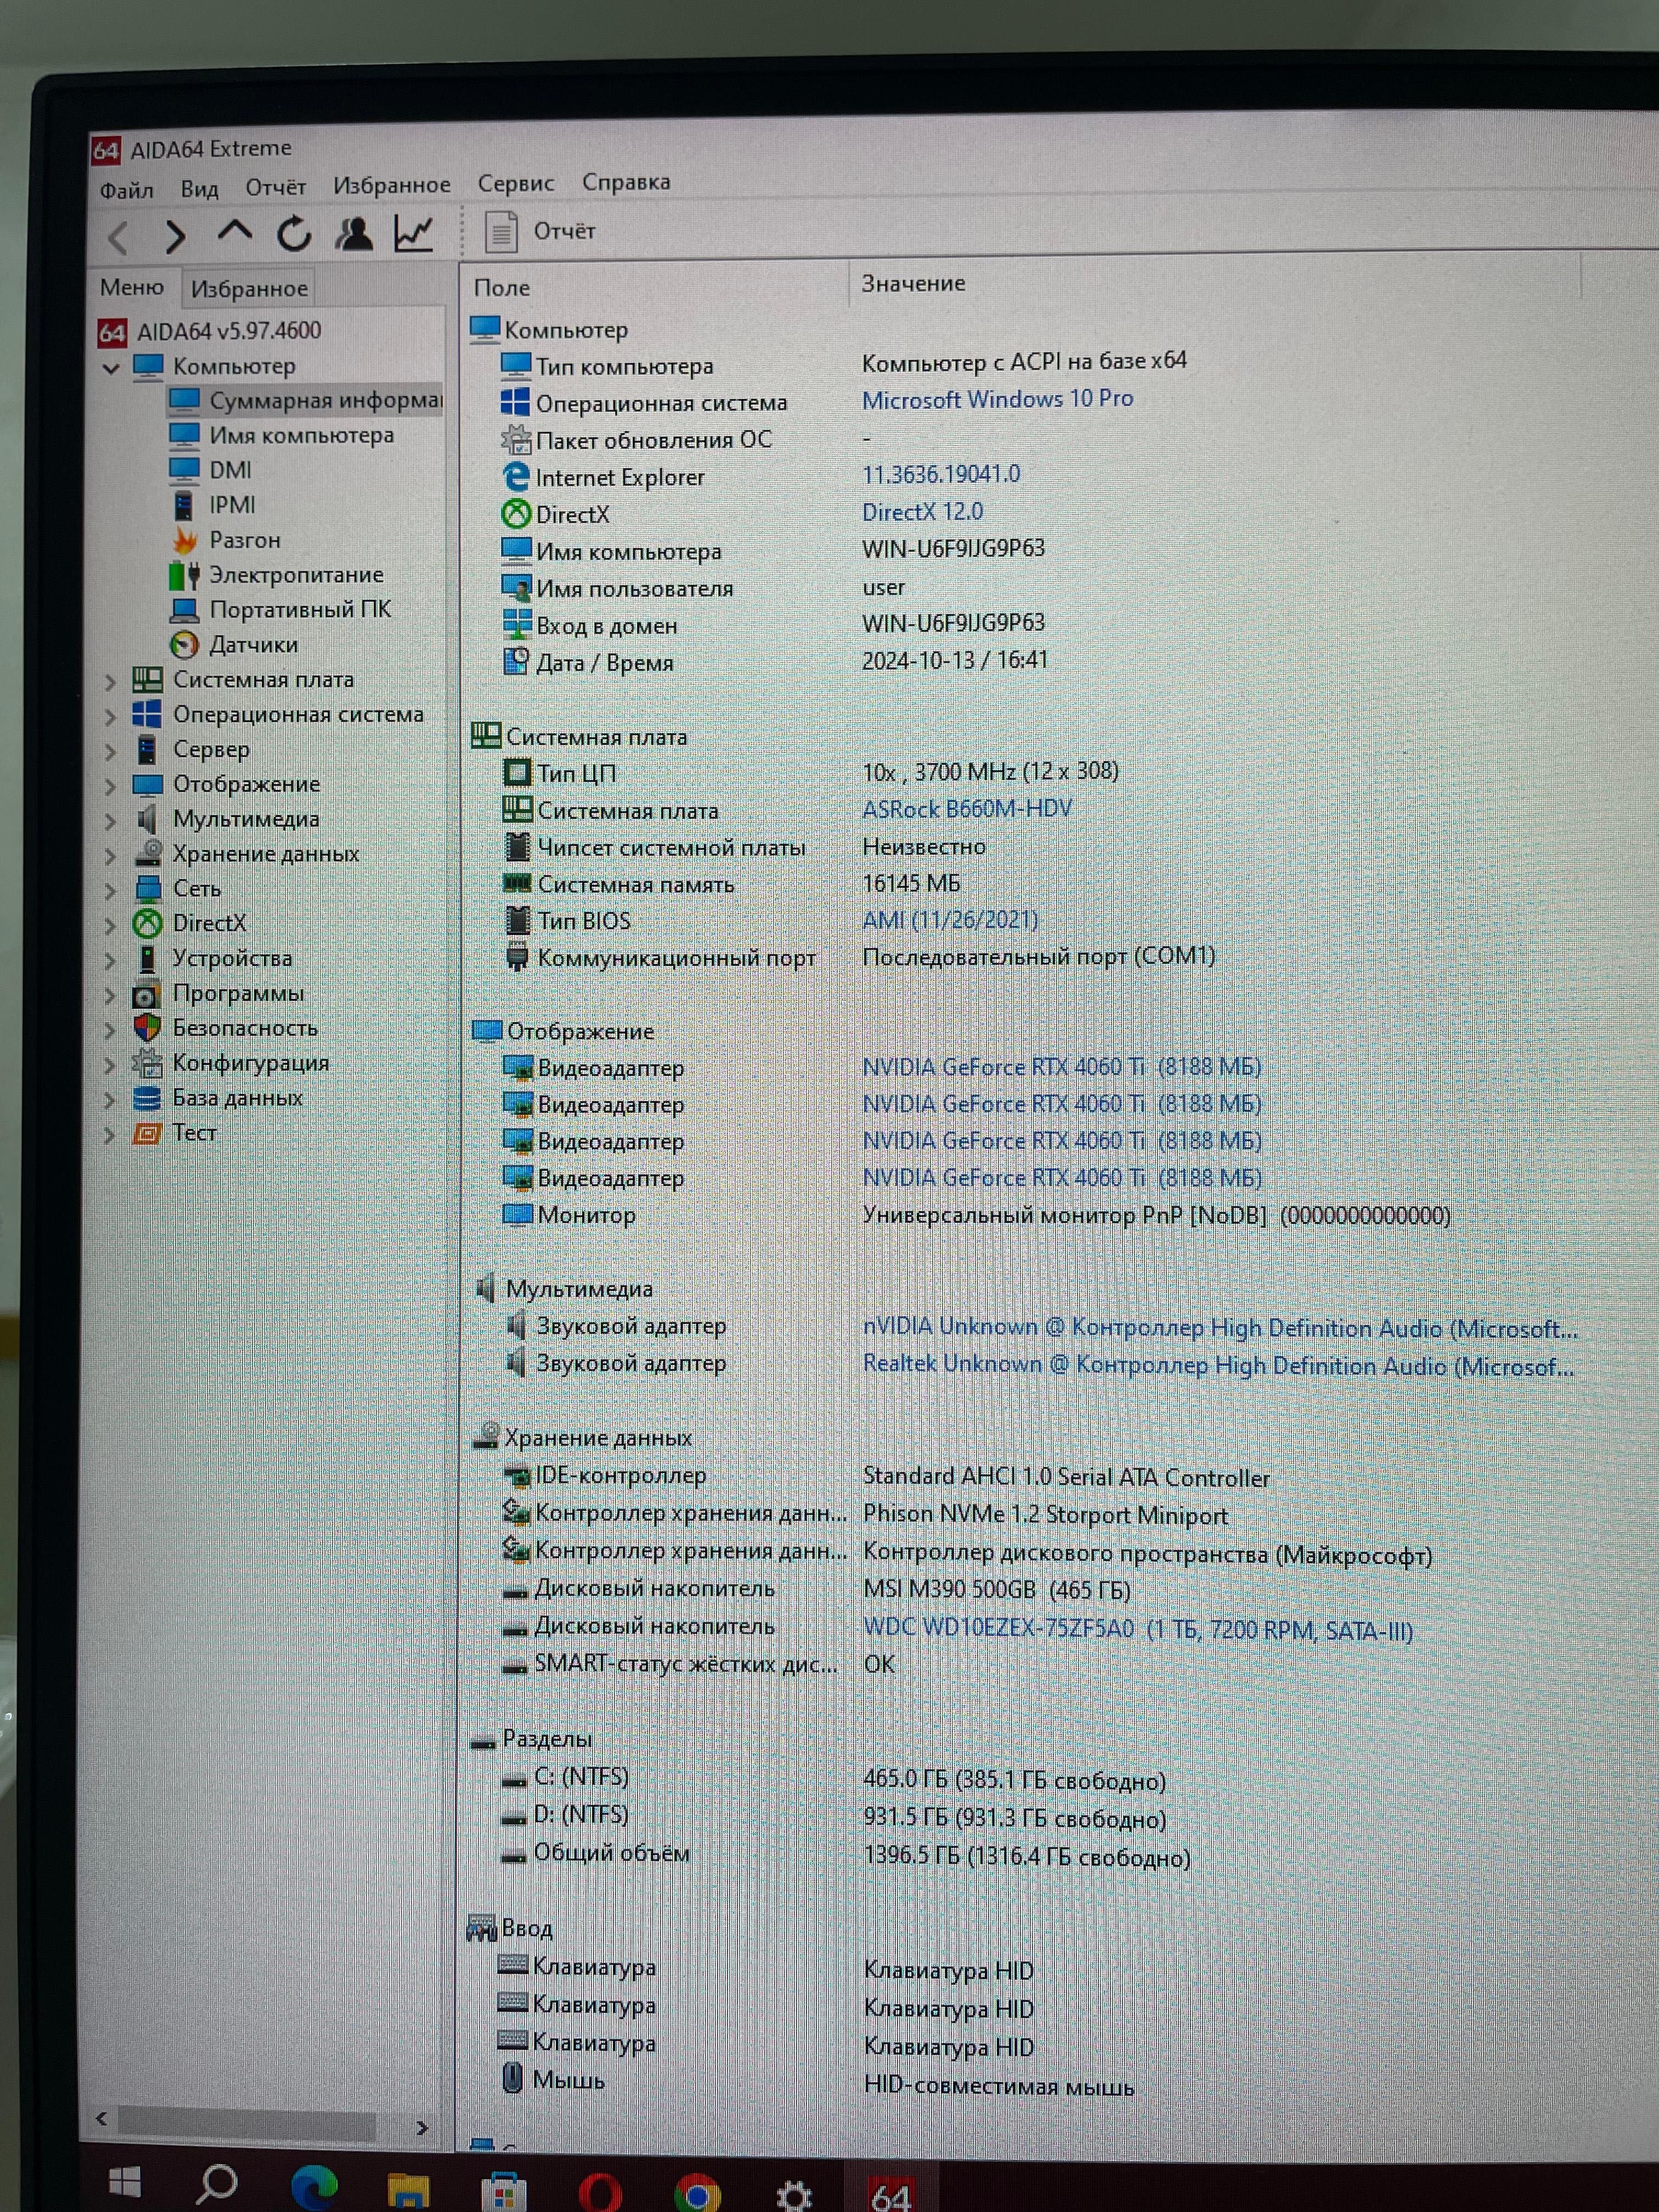Click the Программы tree icon
This screenshot has width=1659, height=2212.
click(x=147, y=995)
